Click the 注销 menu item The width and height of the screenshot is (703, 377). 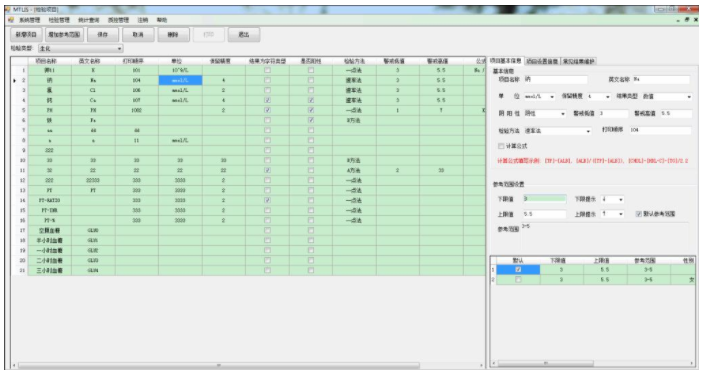tap(143, 20)
